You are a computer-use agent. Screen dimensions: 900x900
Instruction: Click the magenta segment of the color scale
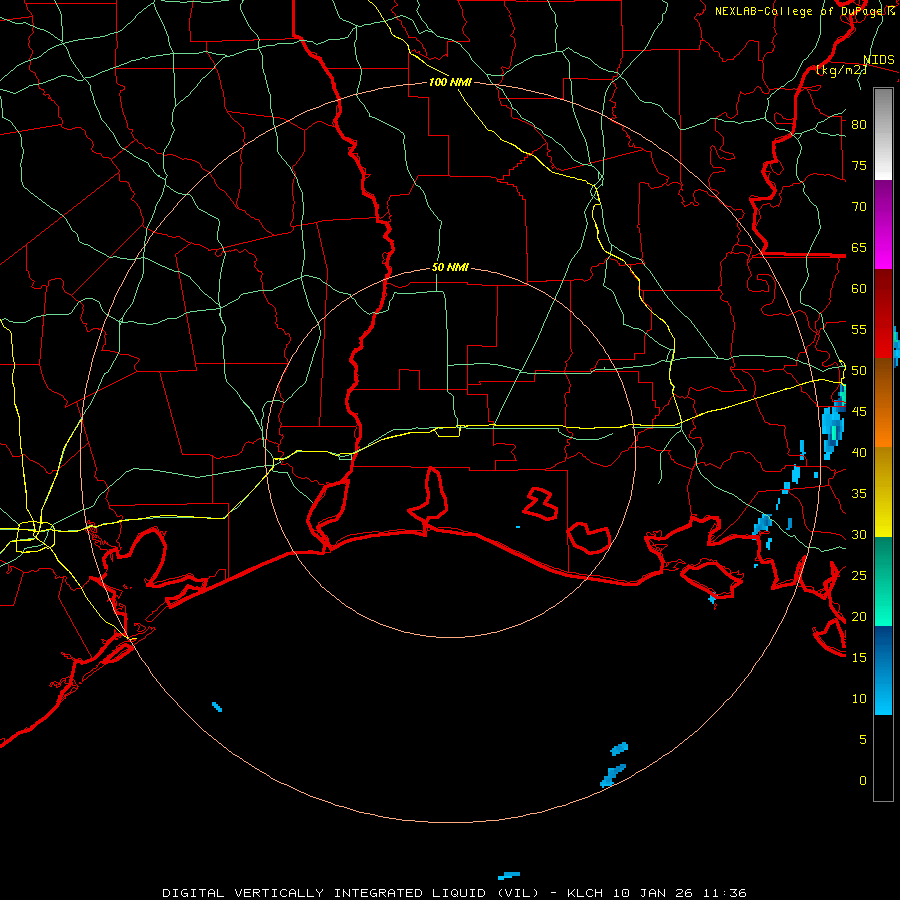883,224
